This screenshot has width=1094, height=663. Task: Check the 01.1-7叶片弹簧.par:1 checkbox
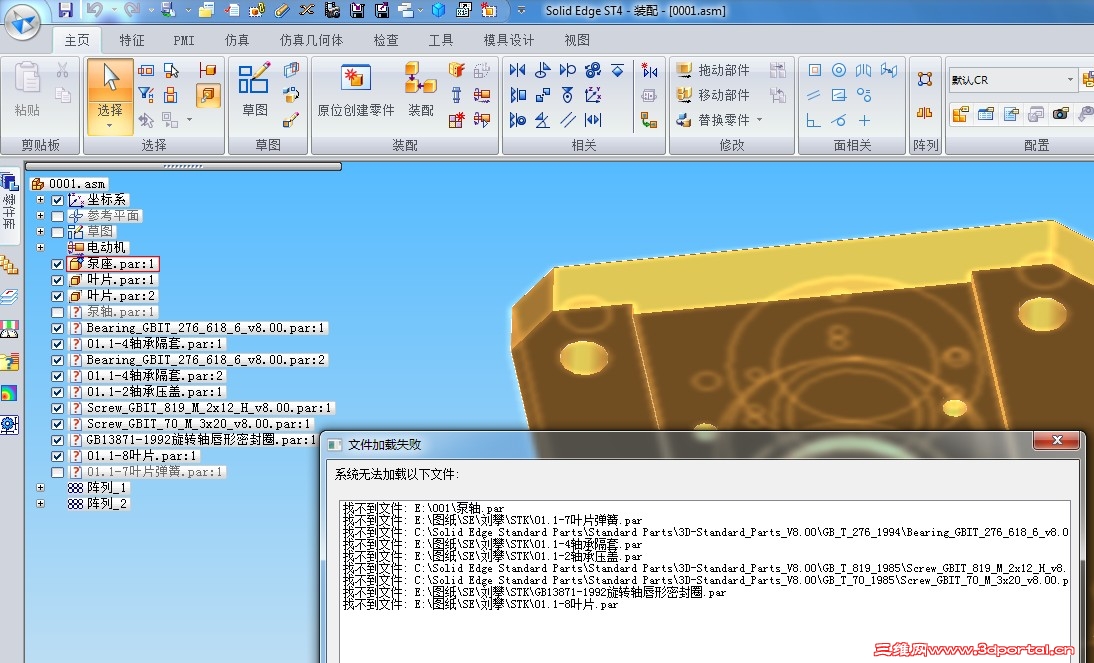[x=57, y=472]
